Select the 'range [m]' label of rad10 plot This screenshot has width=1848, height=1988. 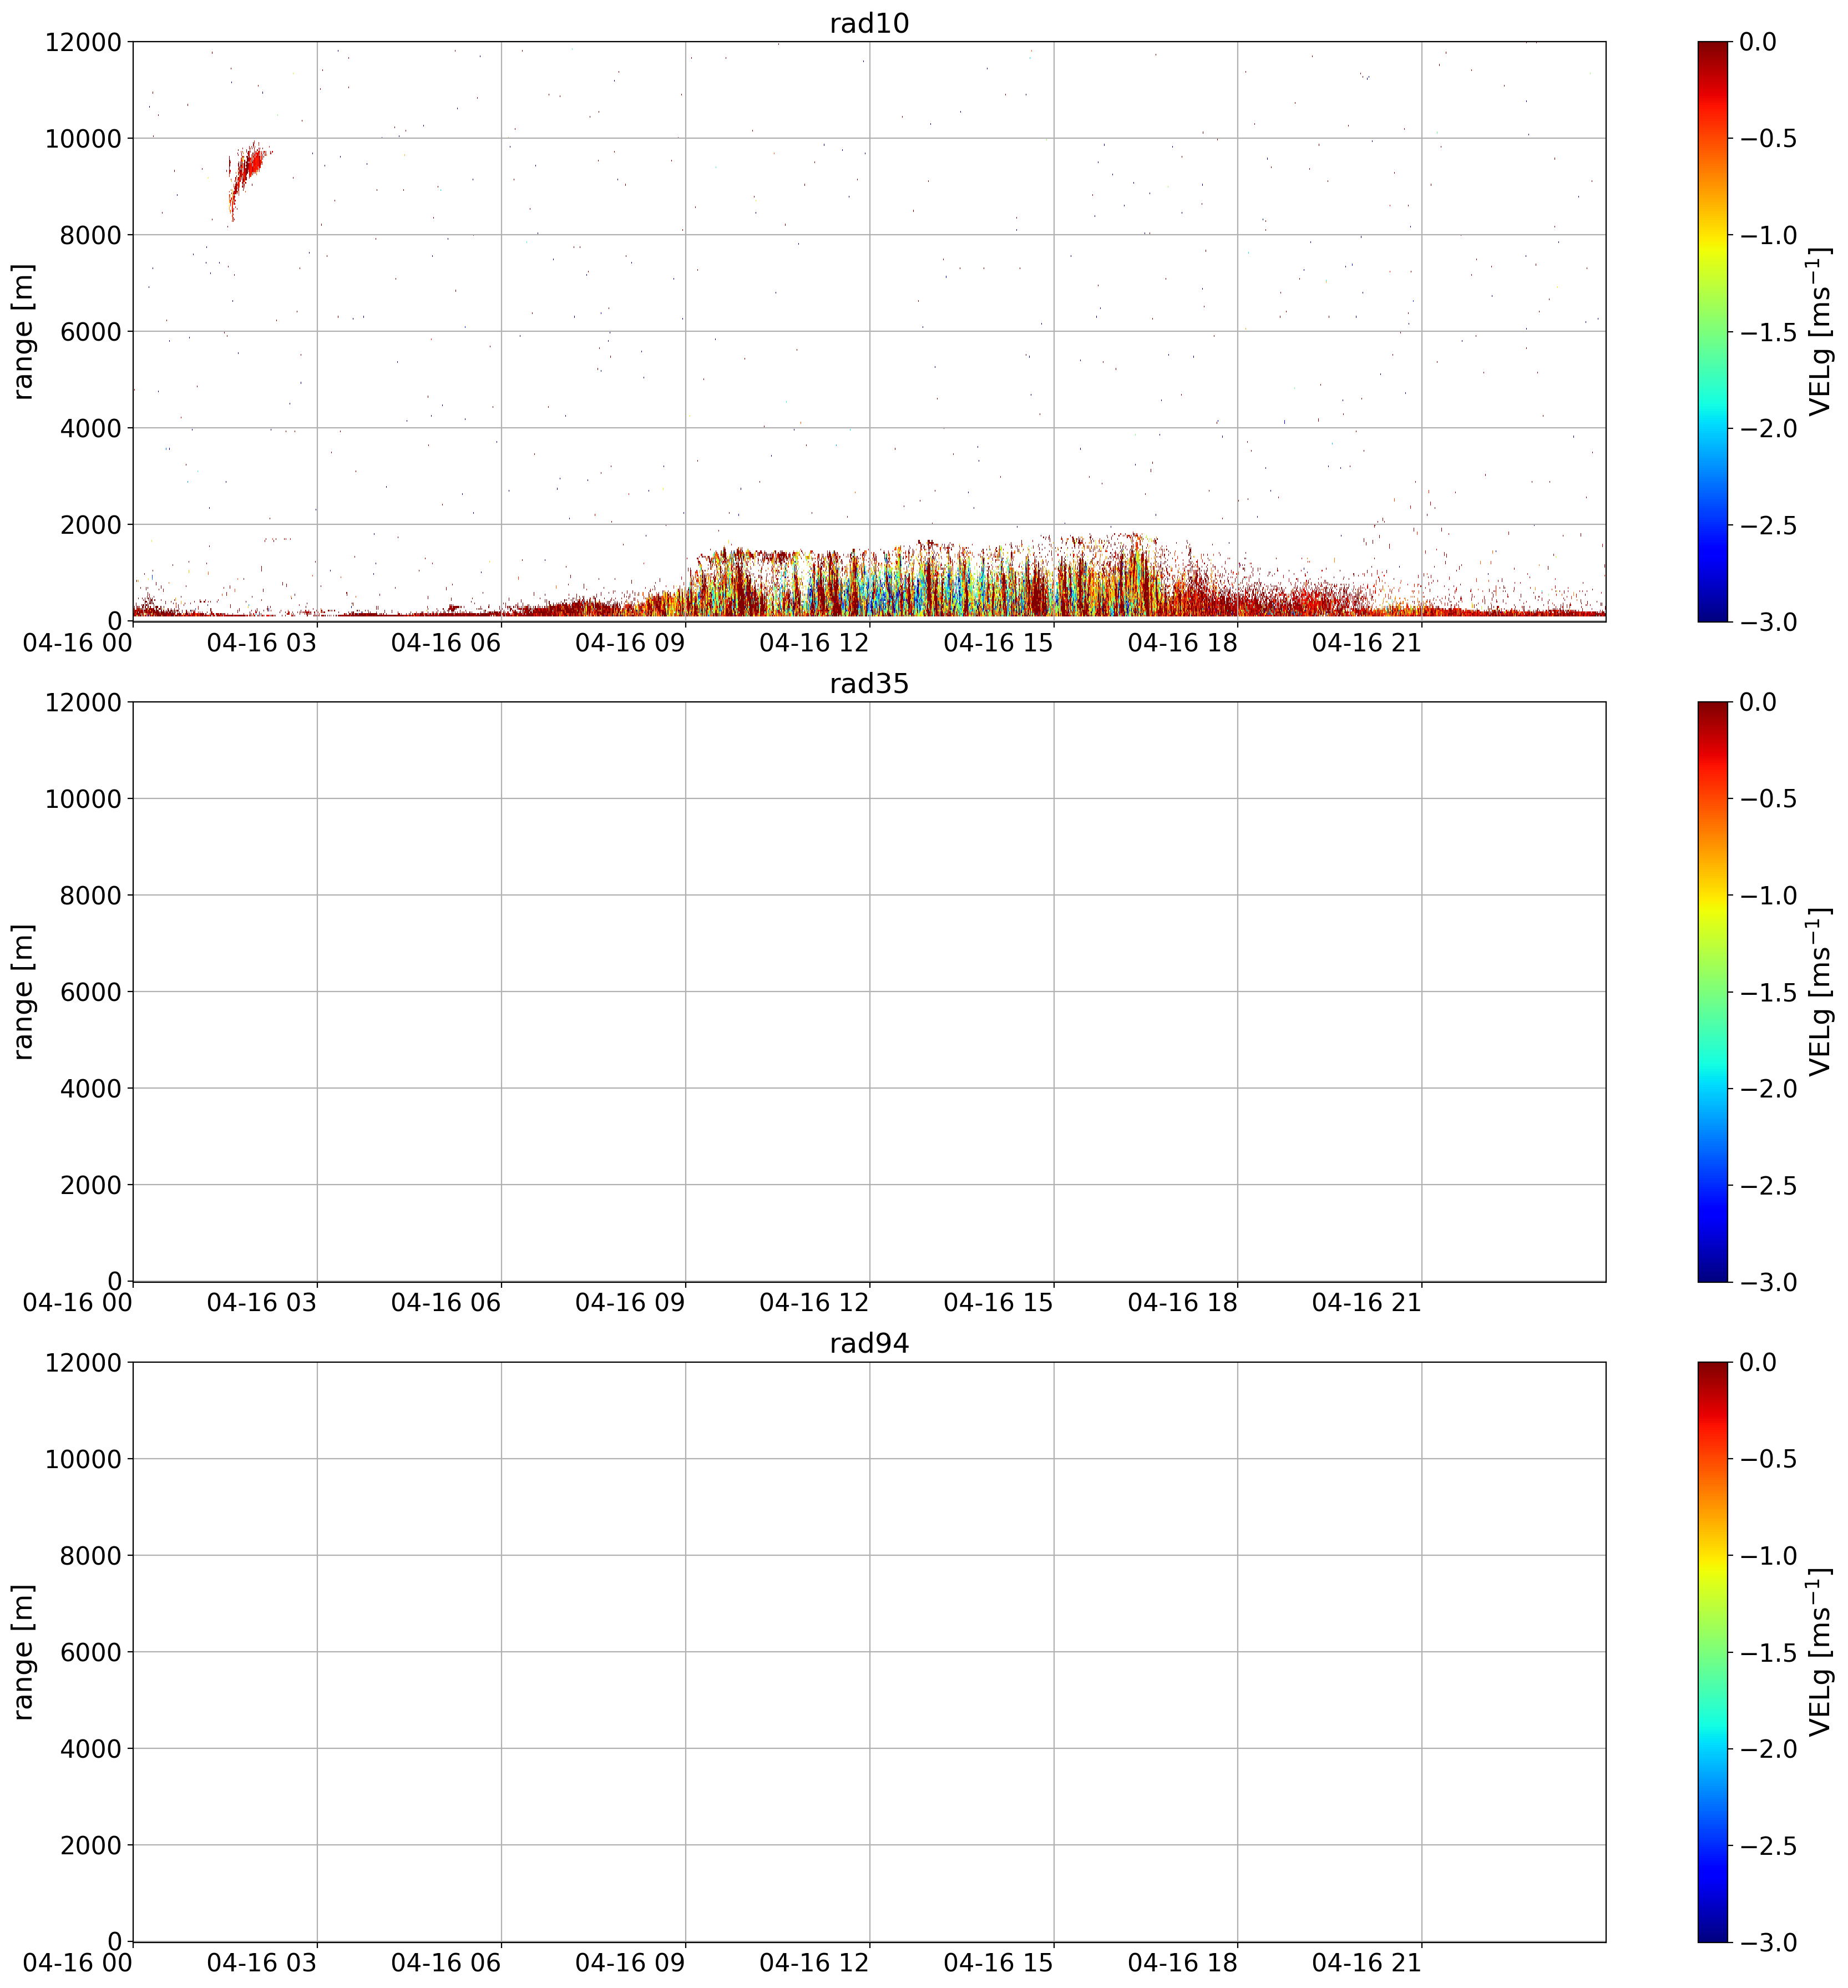tap(23, 331)
